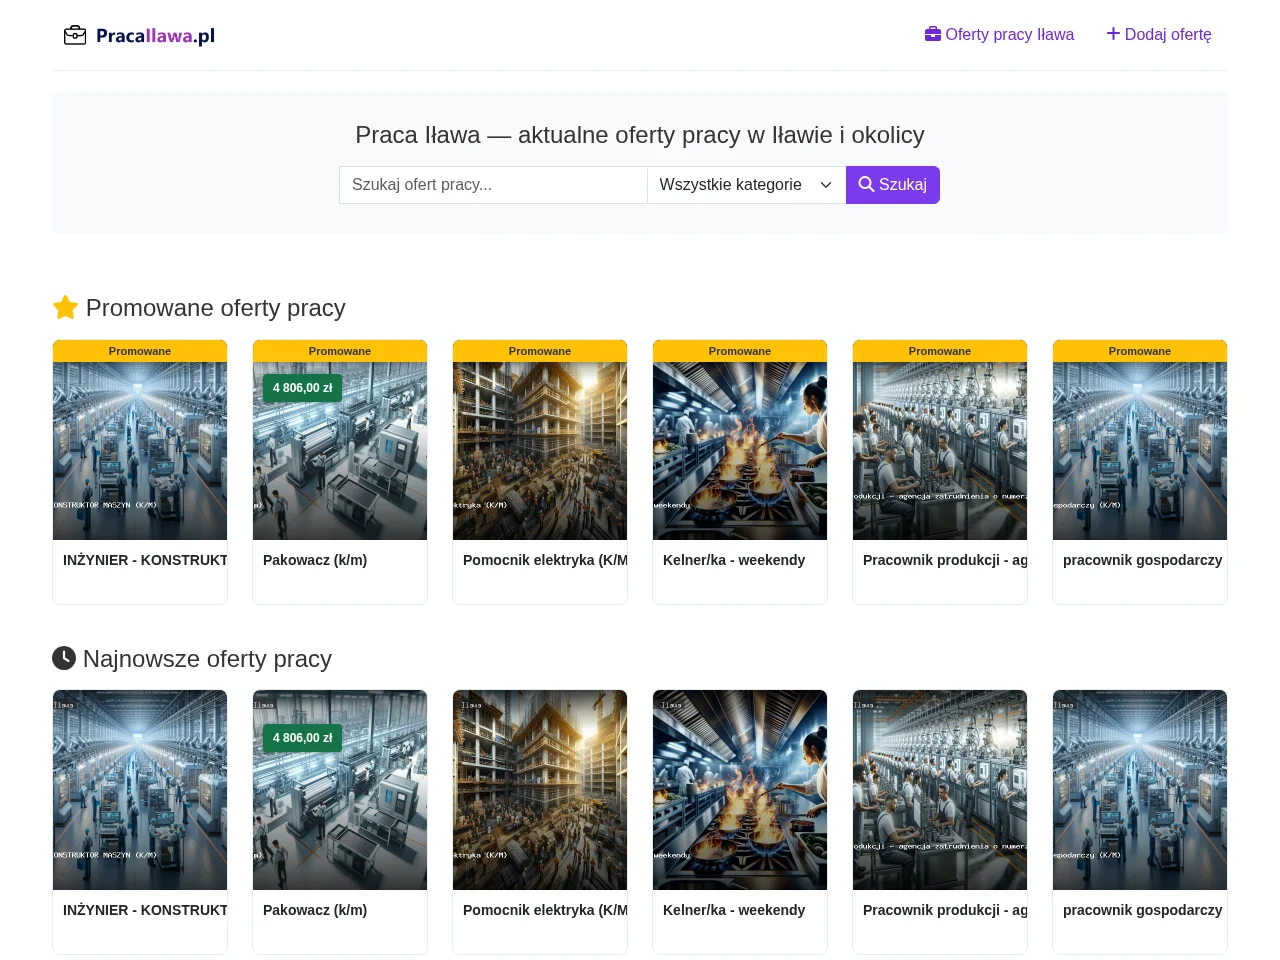Click newest 'Kelner/ka - weekendy' title

[734, 910]
